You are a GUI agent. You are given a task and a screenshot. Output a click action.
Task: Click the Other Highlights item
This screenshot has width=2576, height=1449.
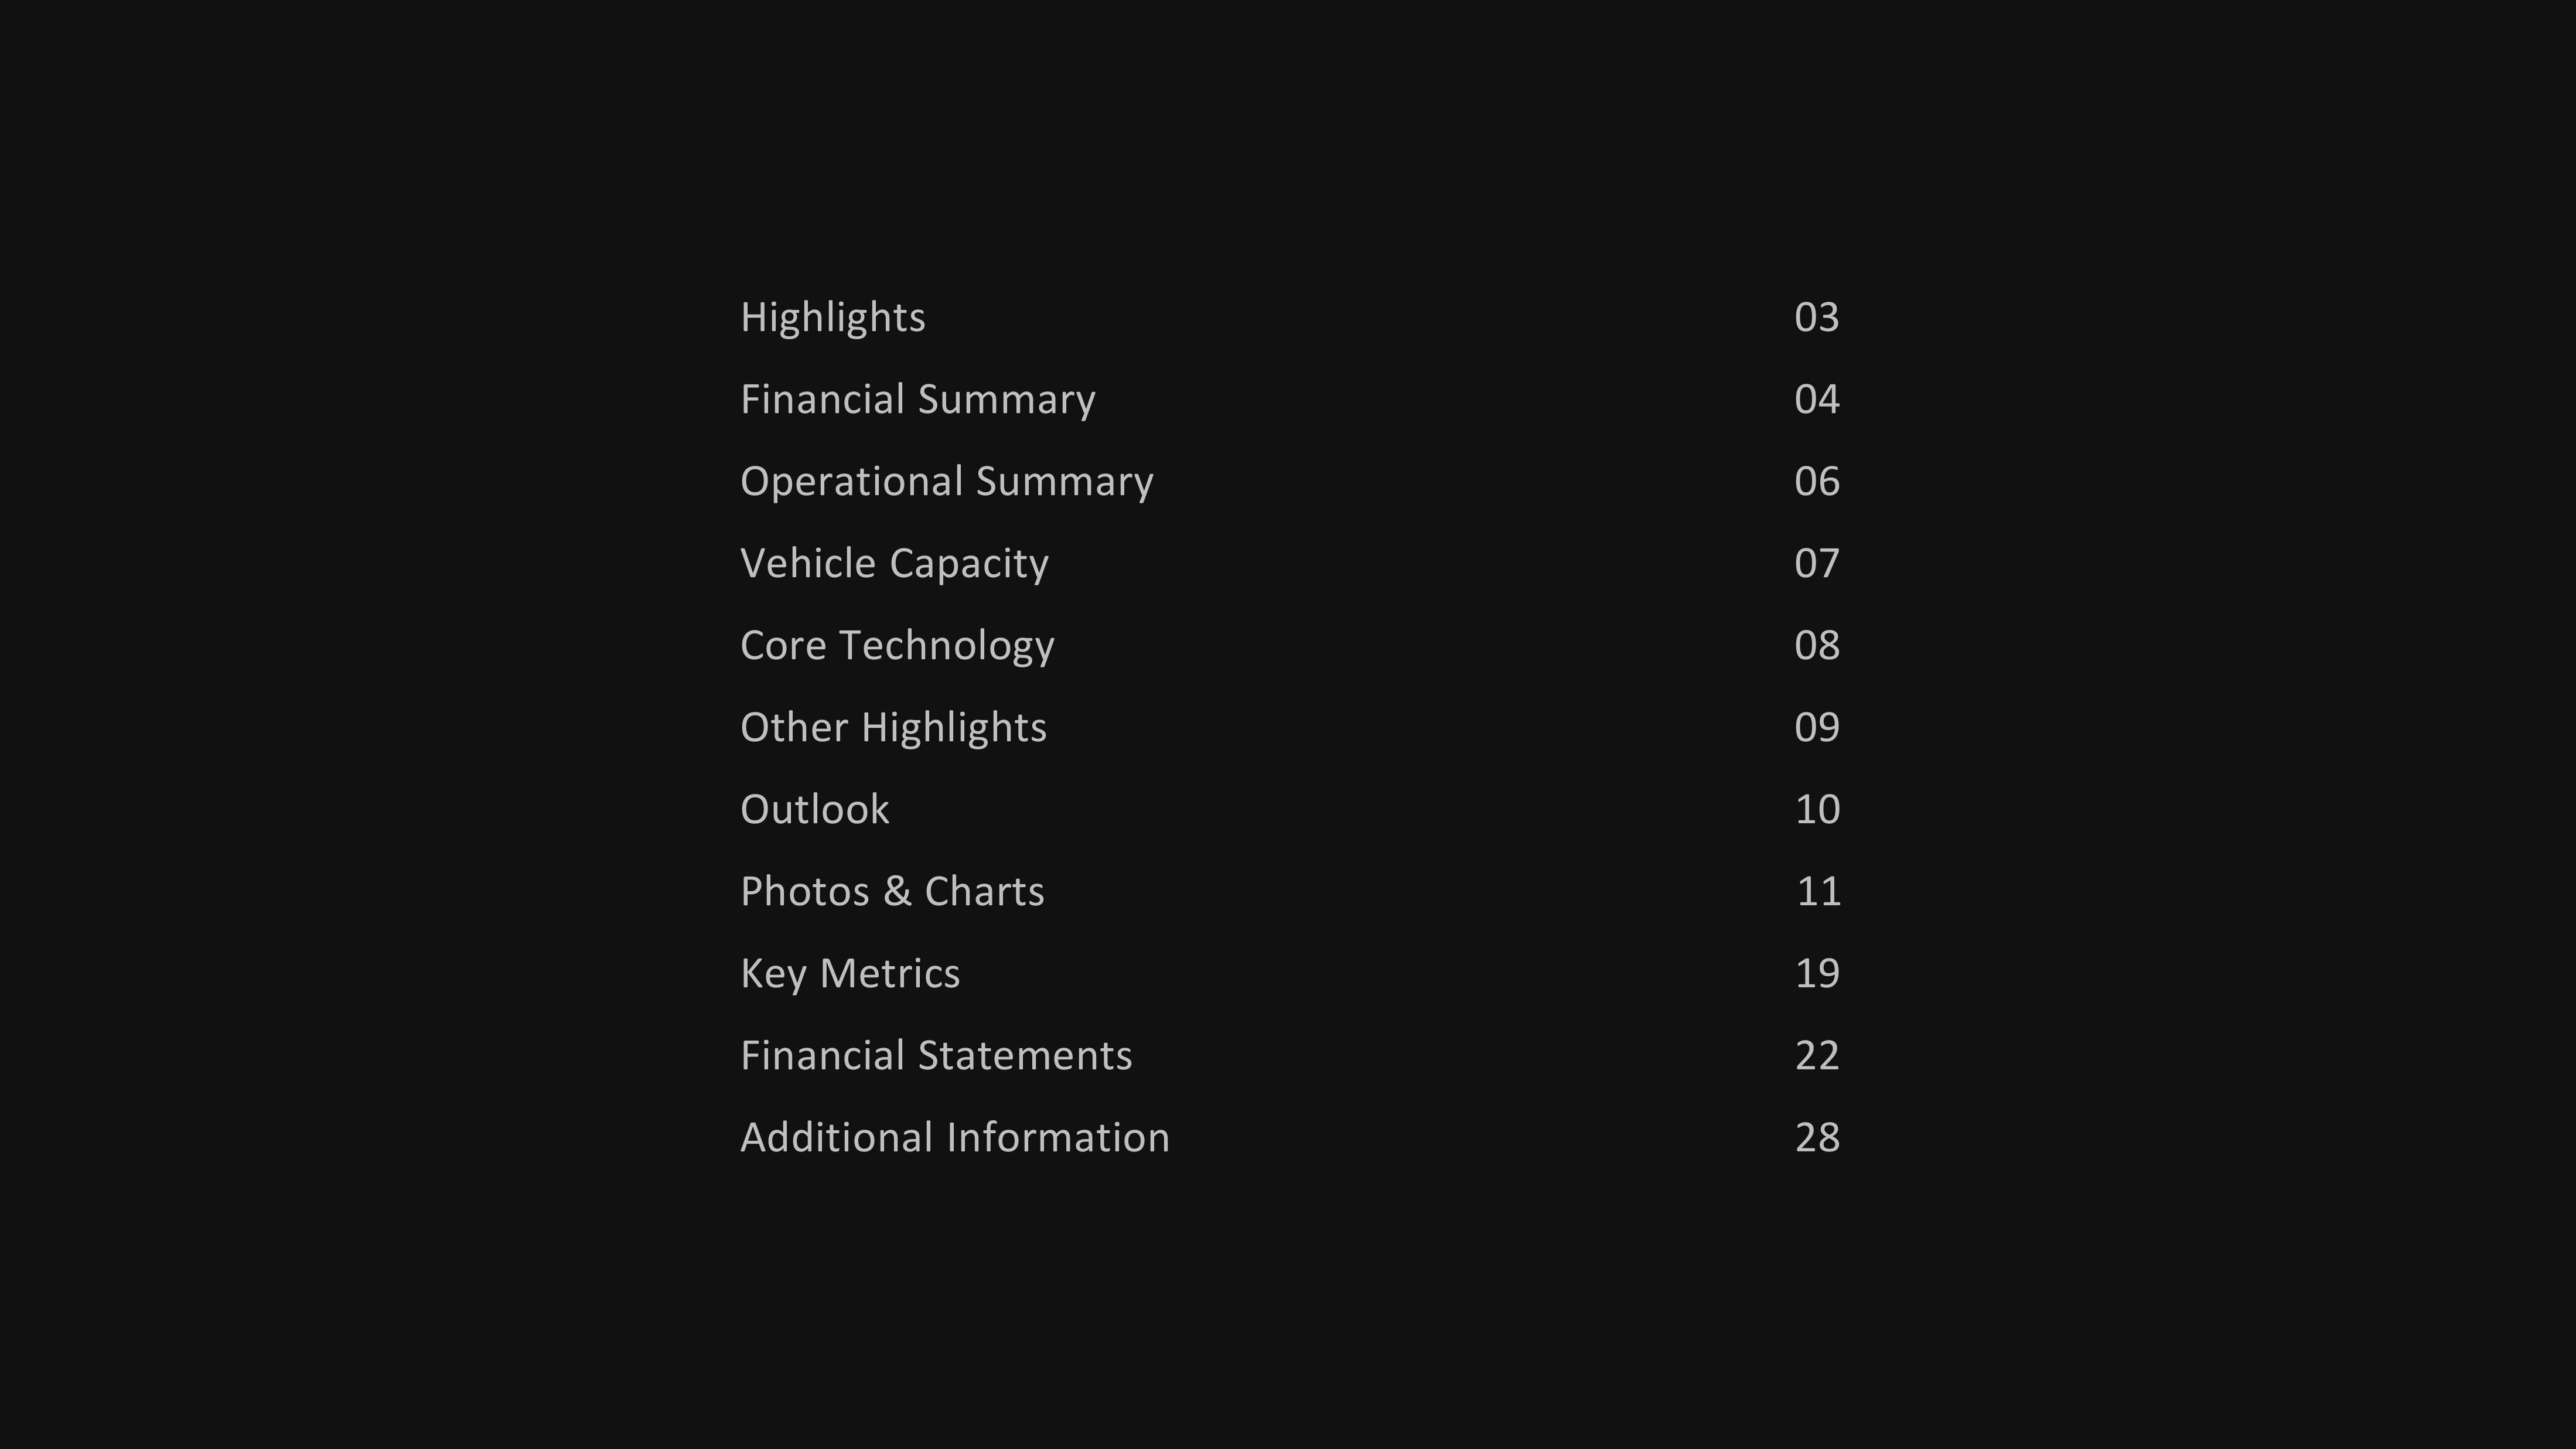[x=893, y=725]
